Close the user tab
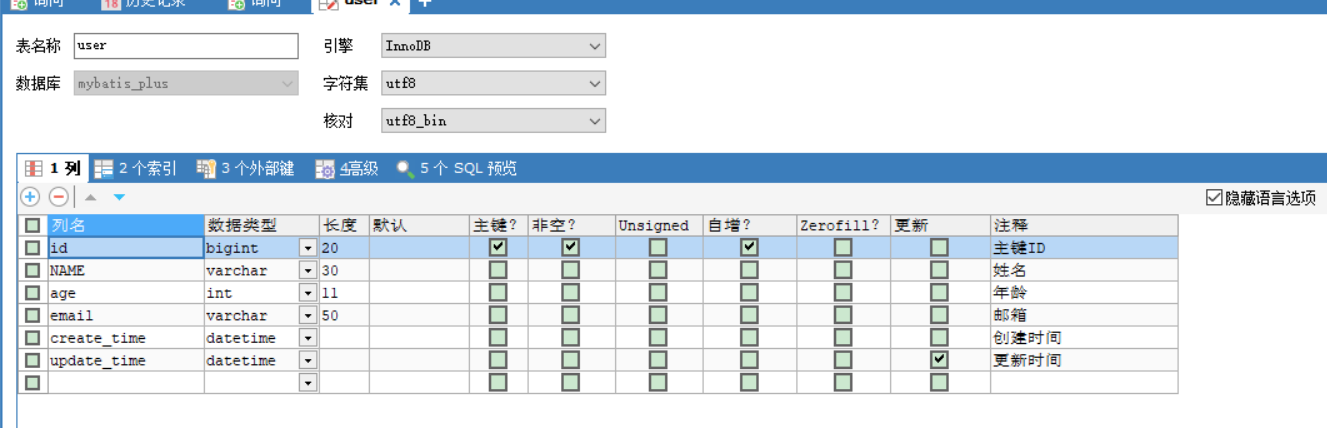This screenshot has width=1327, height=428. (x=395, y=3)
